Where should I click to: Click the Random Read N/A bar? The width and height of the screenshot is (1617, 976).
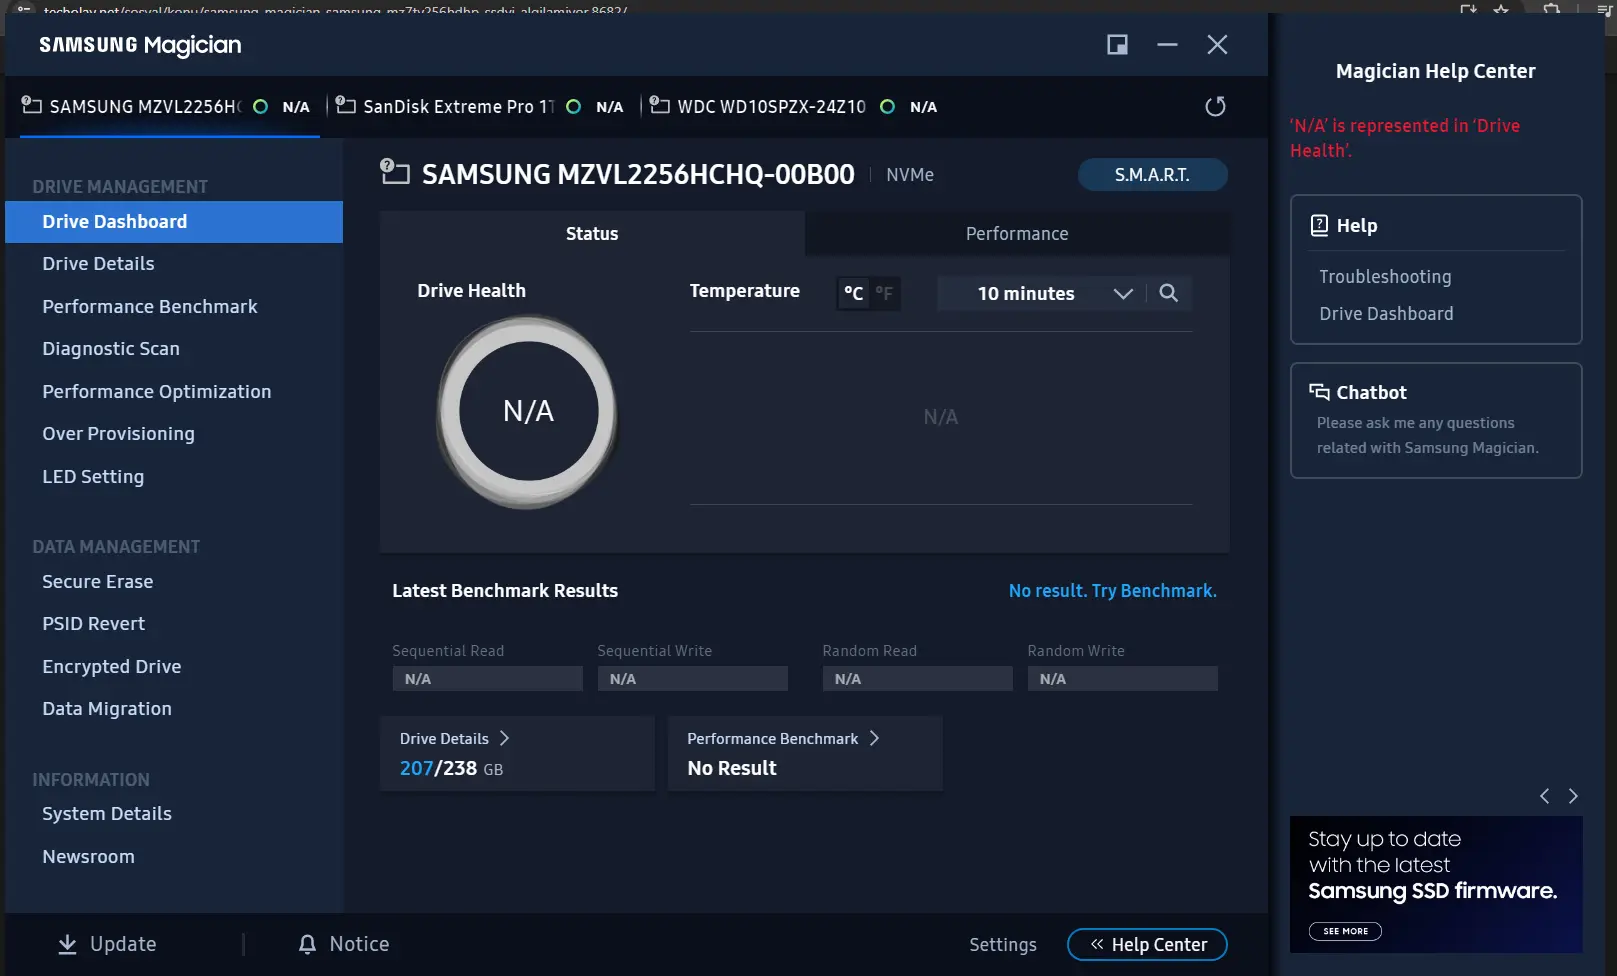click(917, 679)
